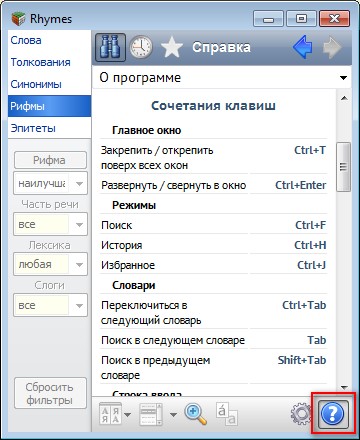The height and width of the screenshot is (440, 360).
Task: Click the Рифма button
Action: [50, 160]
